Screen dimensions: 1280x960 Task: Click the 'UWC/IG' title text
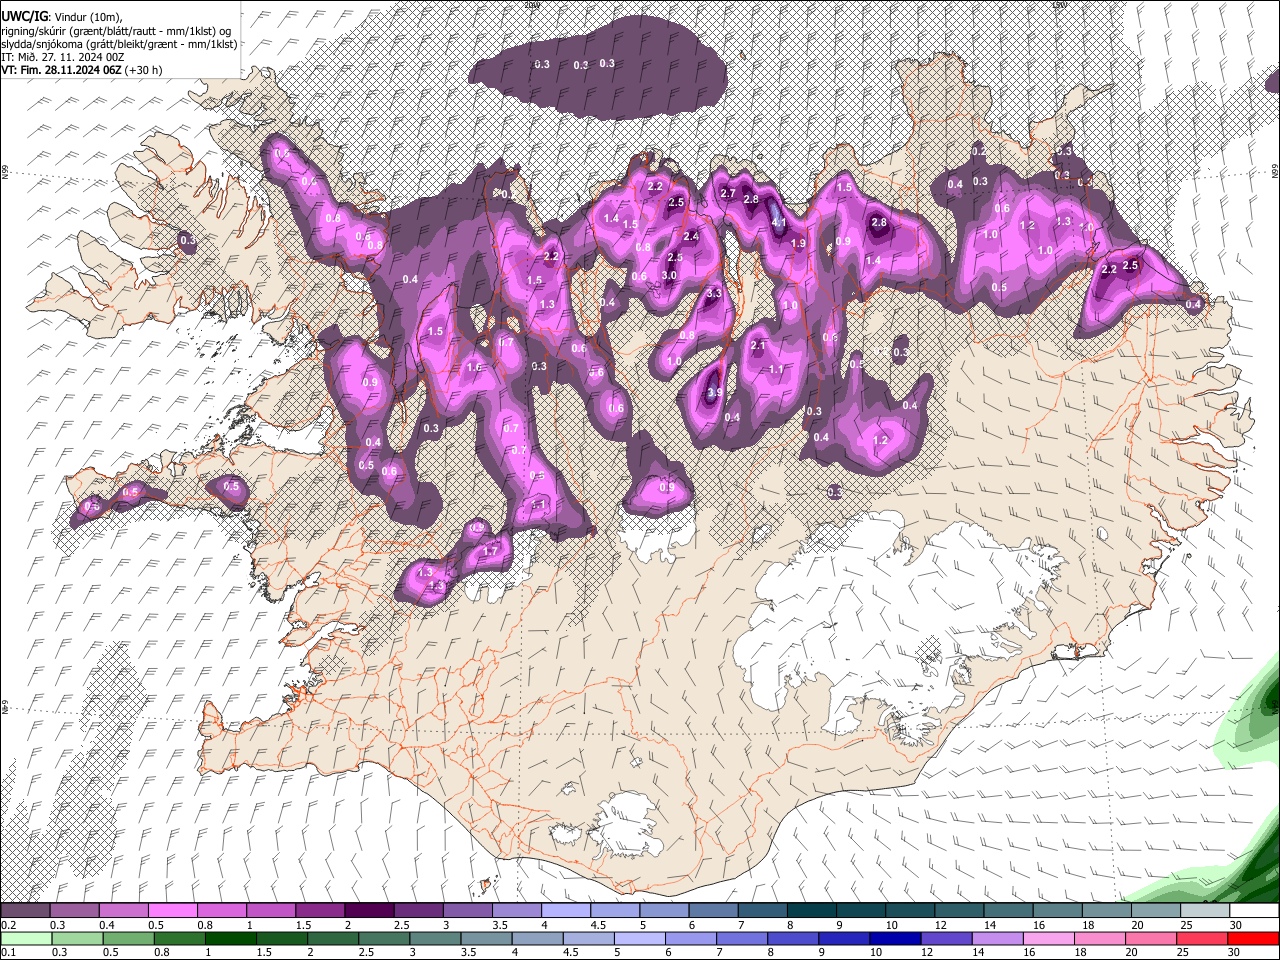(25, 17)
